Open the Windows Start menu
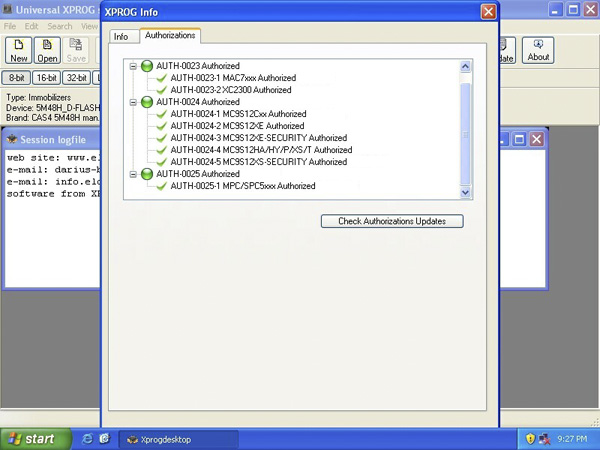The height and width of the screenshot is (450, 600). tap(35, 439)
